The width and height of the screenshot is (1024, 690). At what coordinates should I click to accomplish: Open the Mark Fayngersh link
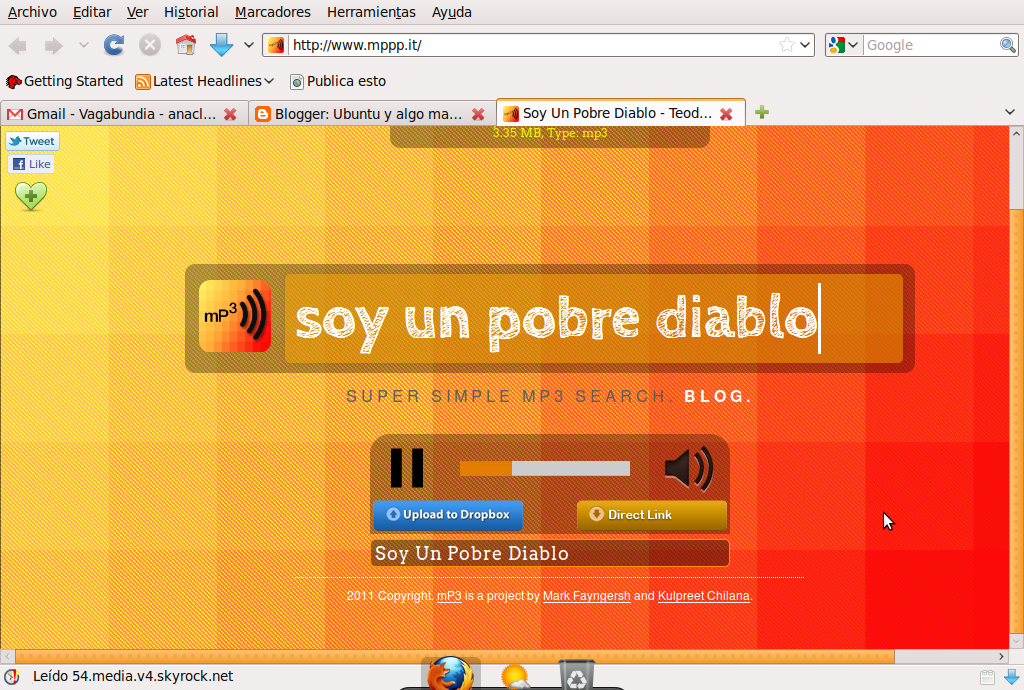(x=586, y=596)
